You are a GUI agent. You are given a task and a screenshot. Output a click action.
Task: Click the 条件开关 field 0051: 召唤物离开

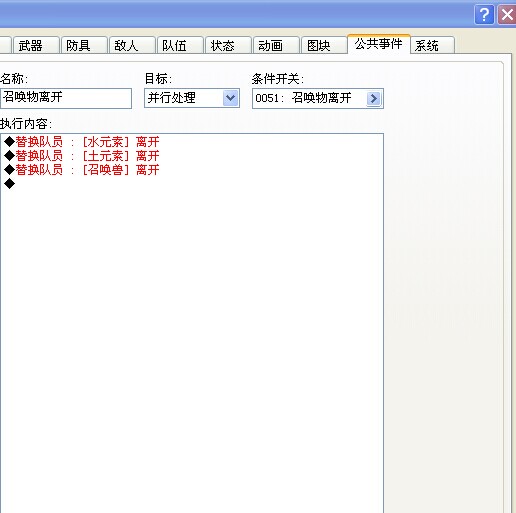tap(318, 98)
